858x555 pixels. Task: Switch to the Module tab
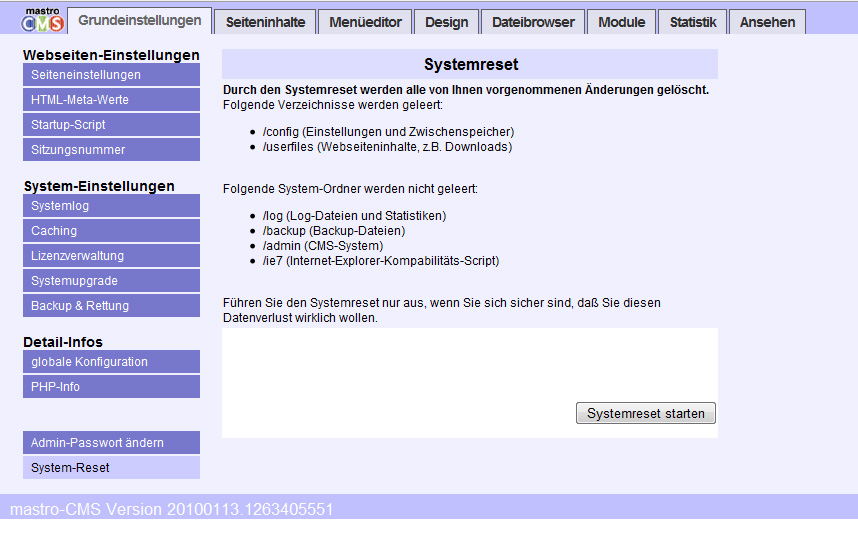[621, 22]
